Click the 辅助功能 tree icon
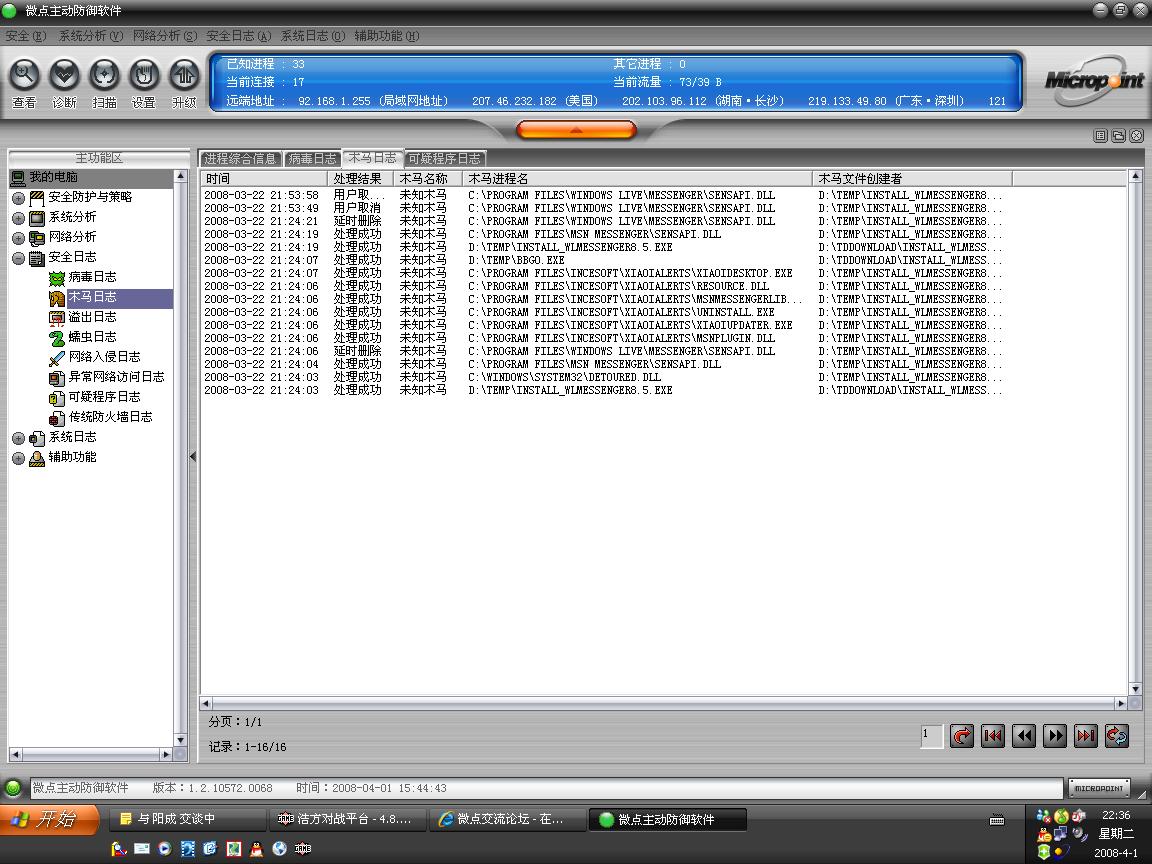Screen dimensions: 1152x864 37,458
